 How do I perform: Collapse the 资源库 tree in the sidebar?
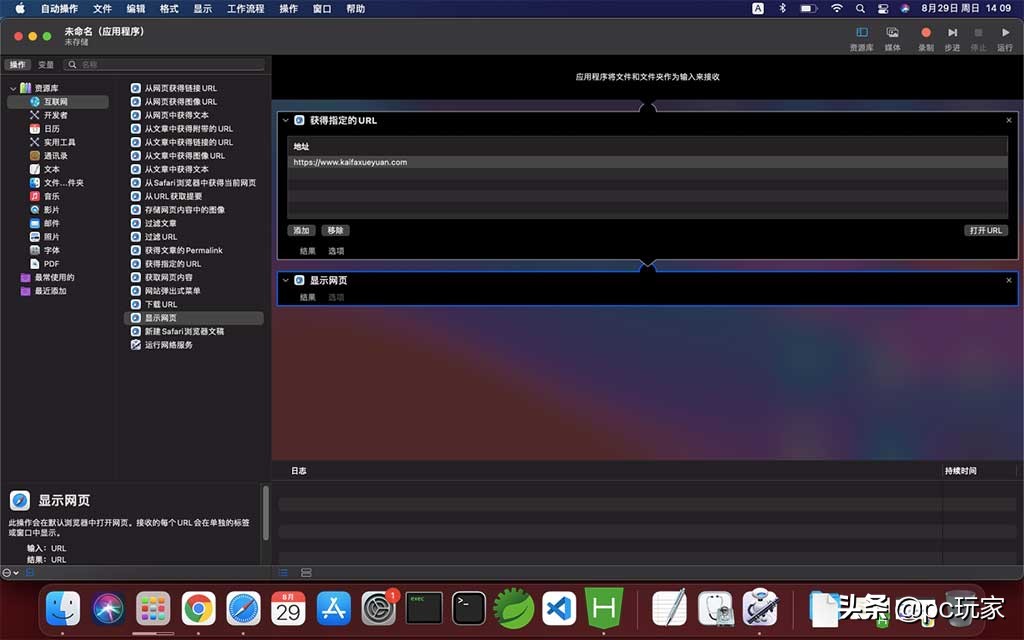click(14, 88)
